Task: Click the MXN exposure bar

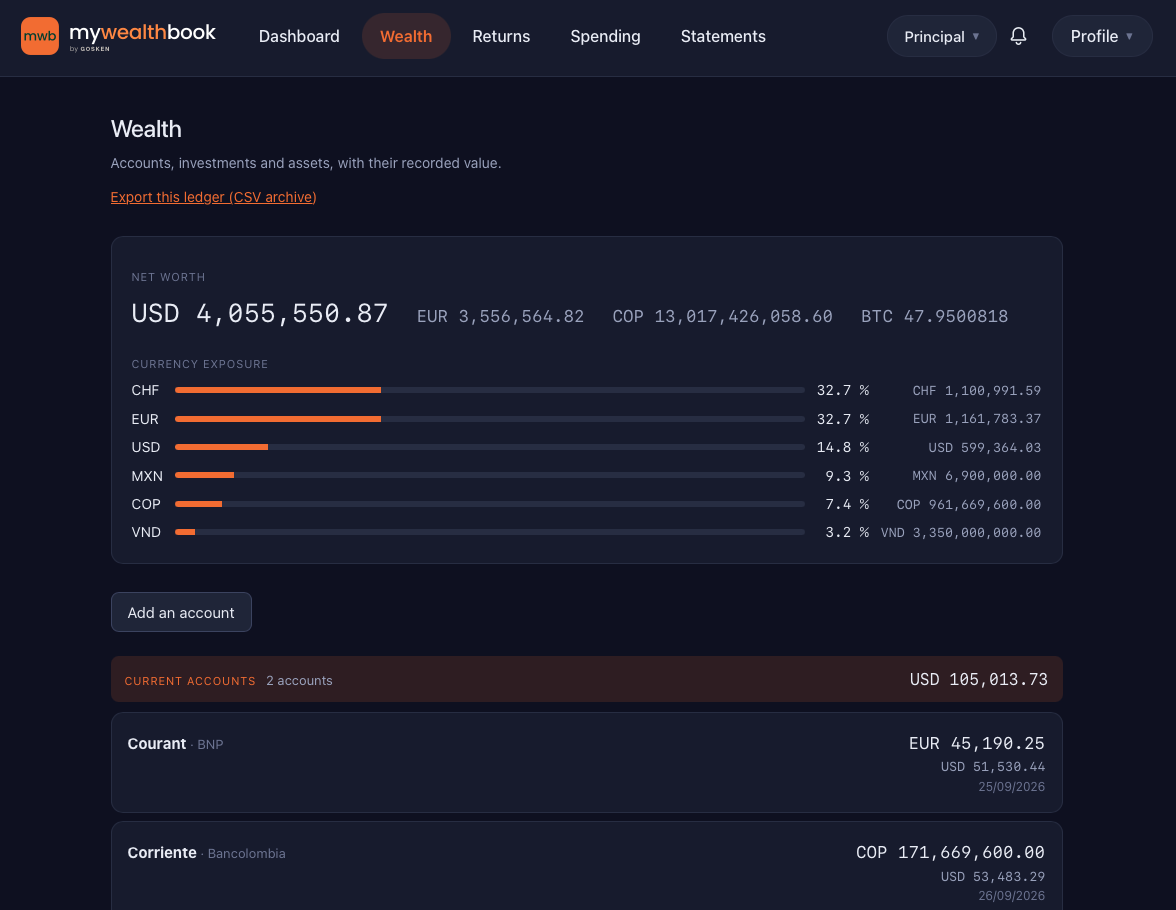Action: pyautogui.click(x=490, y=476)
